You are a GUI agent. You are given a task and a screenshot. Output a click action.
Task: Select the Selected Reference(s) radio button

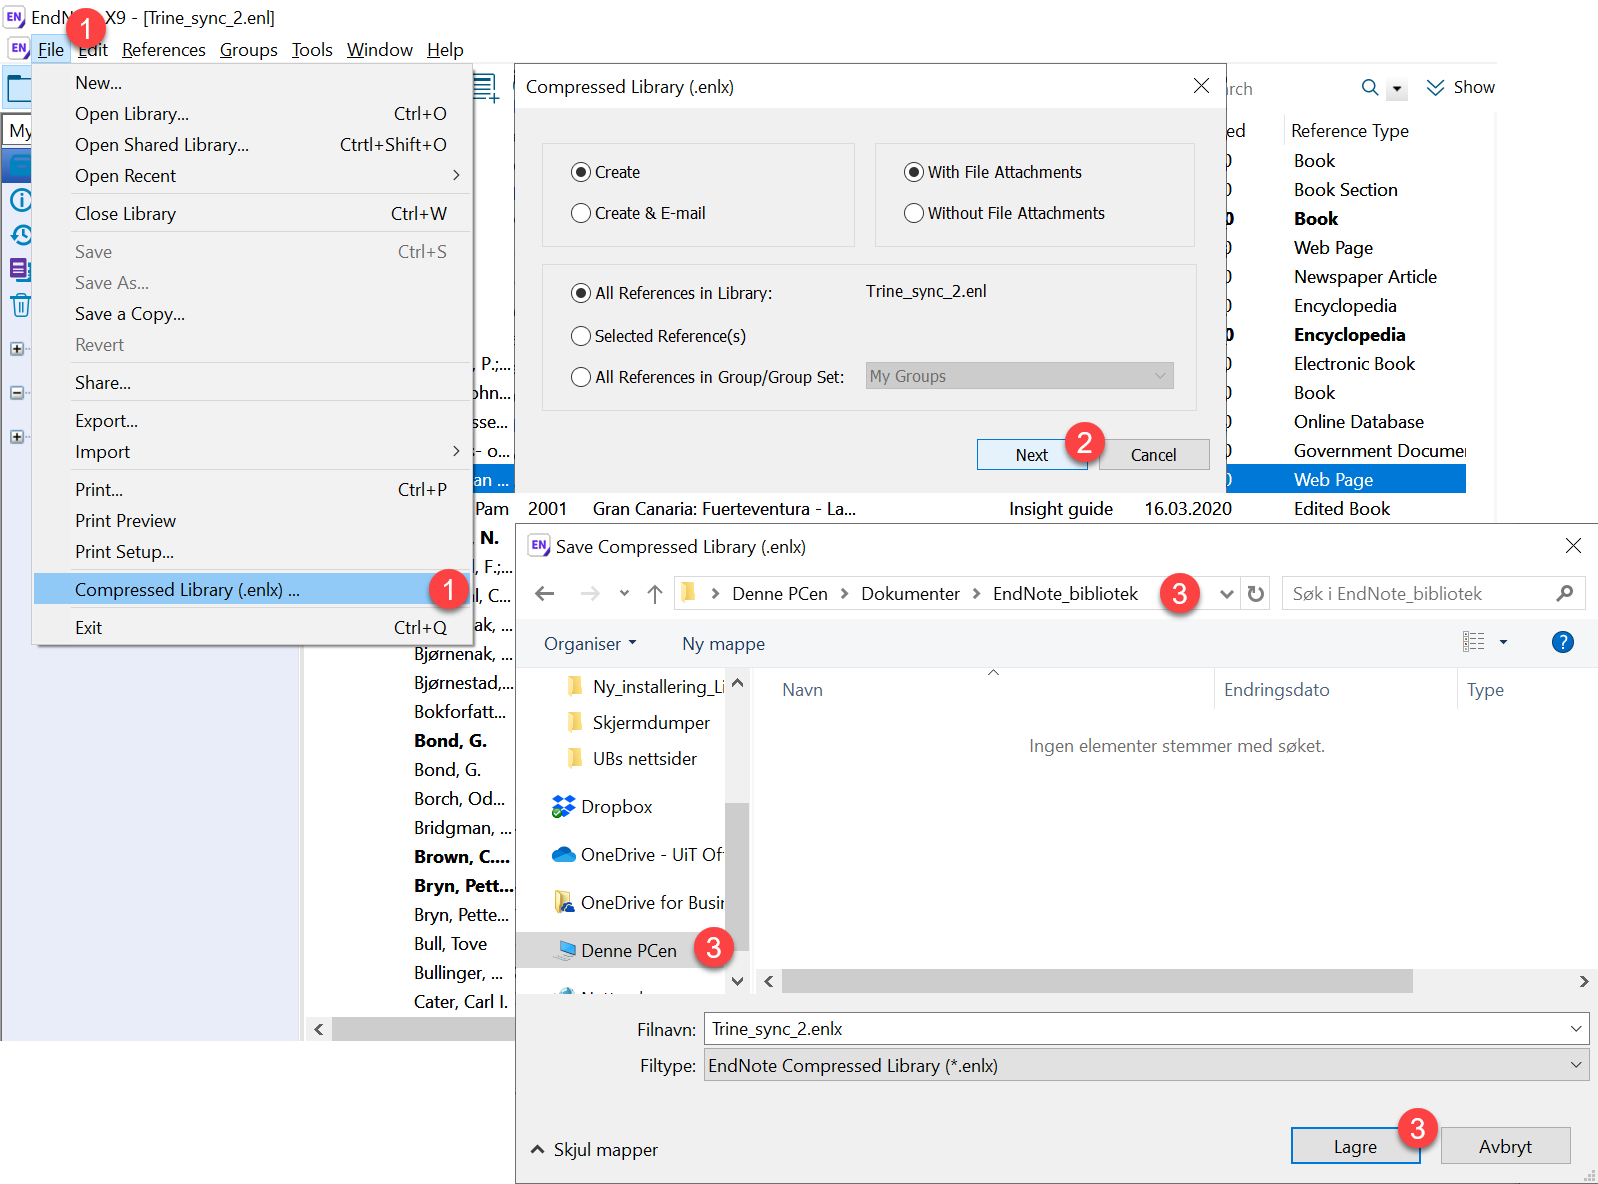click(x=581, y=336)
